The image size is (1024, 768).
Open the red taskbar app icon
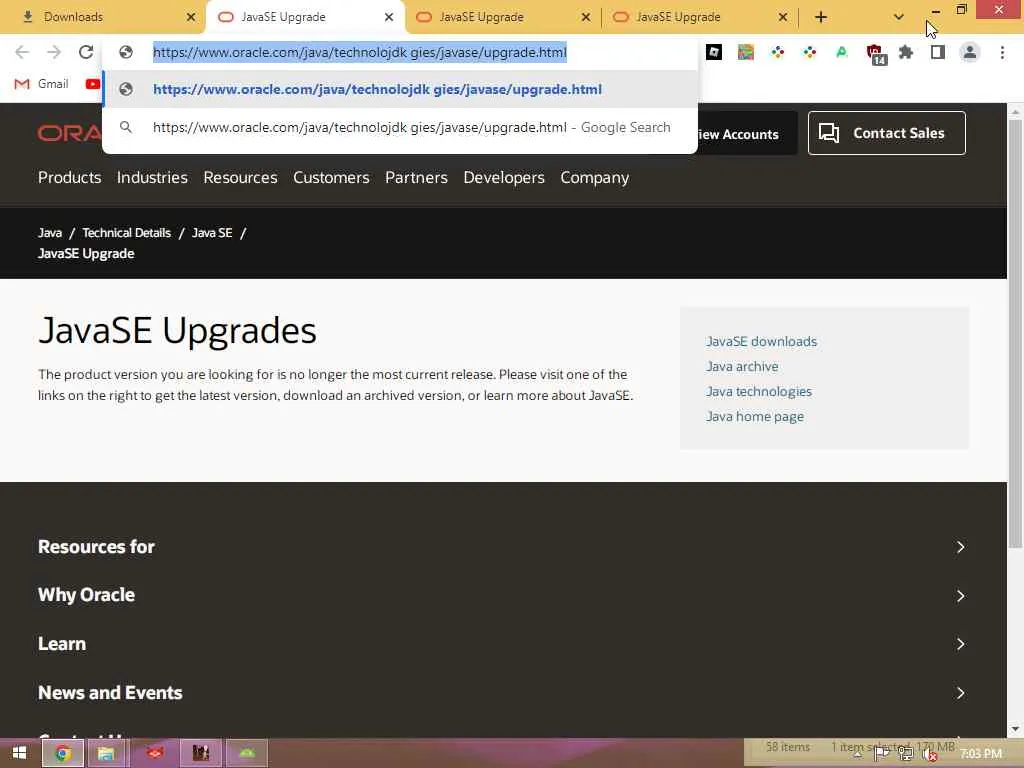[x=154, y=753]
